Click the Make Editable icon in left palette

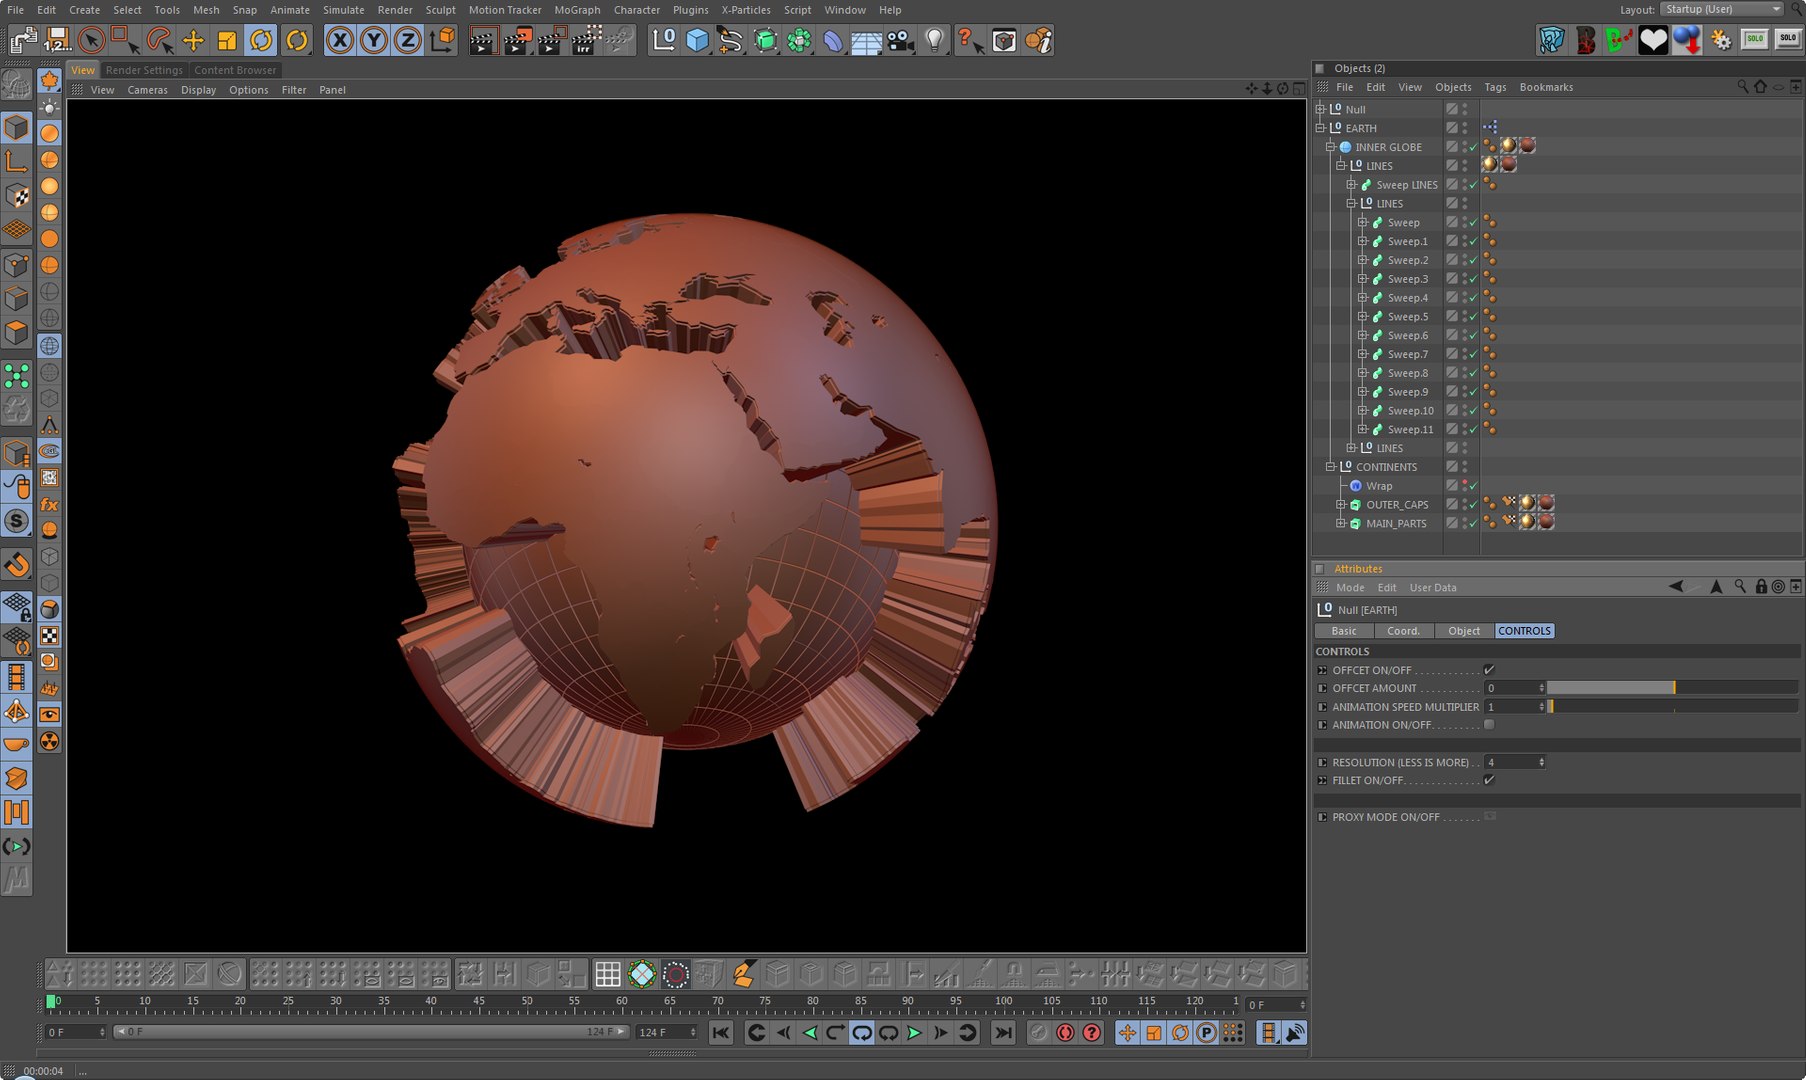[16, 84]
